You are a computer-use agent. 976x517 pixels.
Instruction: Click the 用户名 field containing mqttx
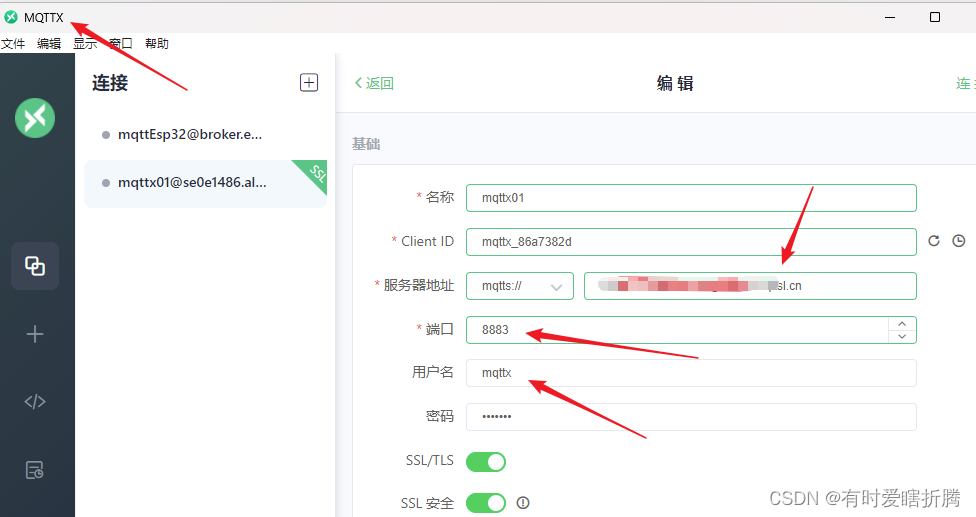(x=691, y=373)
